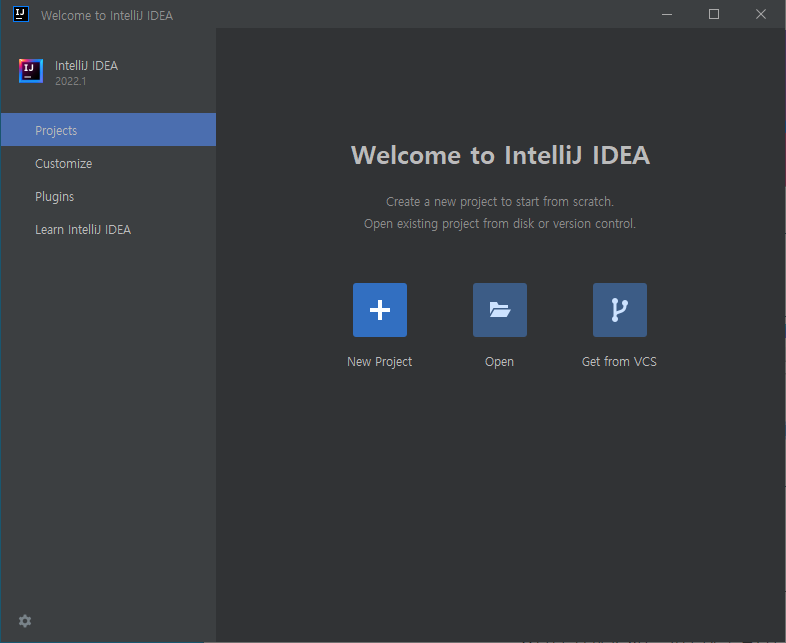This screenshot has width=786, height=643.
Task: Click the New Project plus icon
Action: click(379, 310)
